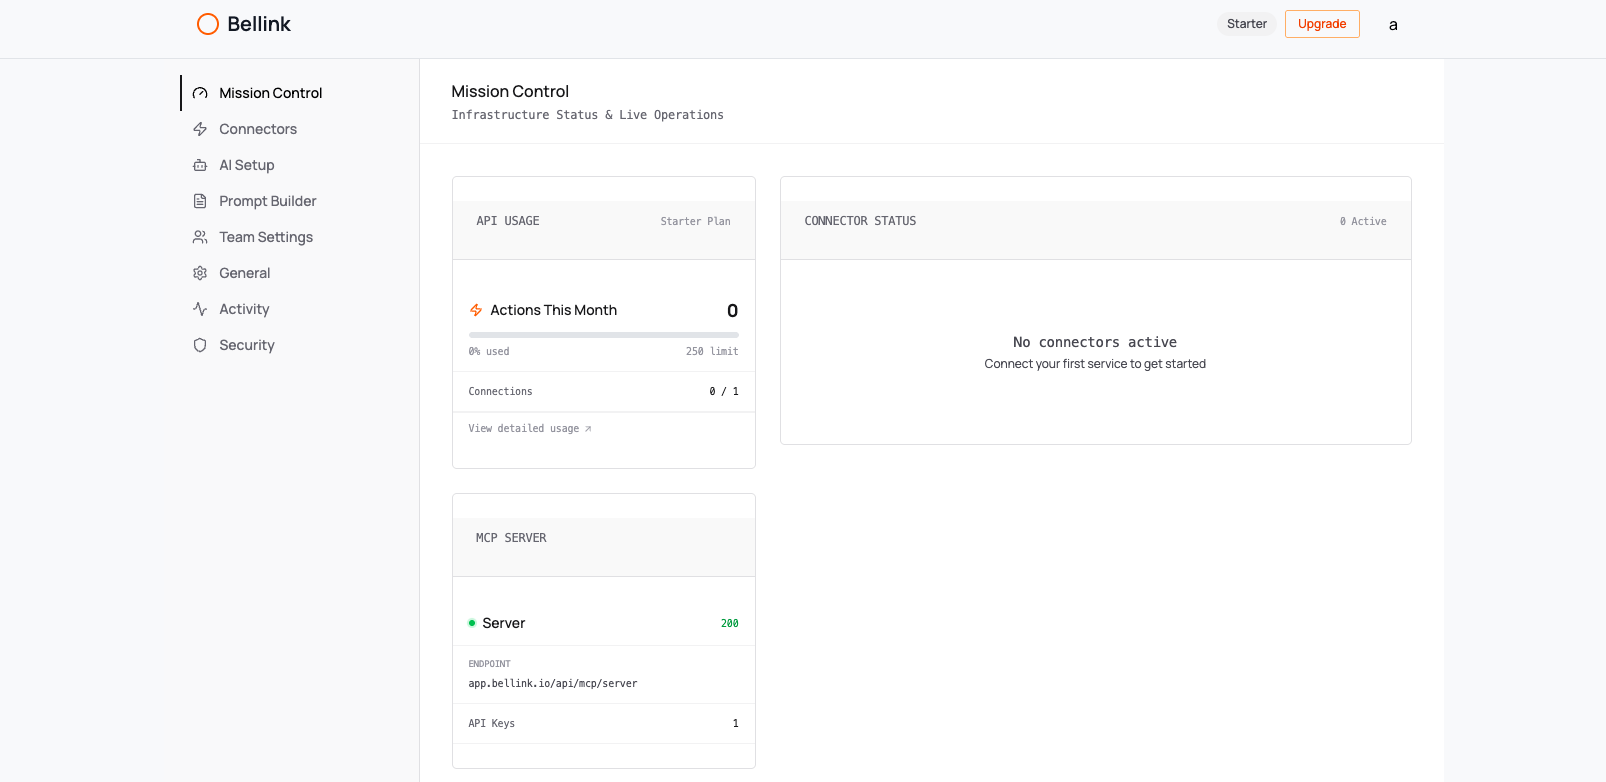The width and height of the screenshot is (1606, 782).
Task: Click the 'No connectors active' message
Action: 1095,342
